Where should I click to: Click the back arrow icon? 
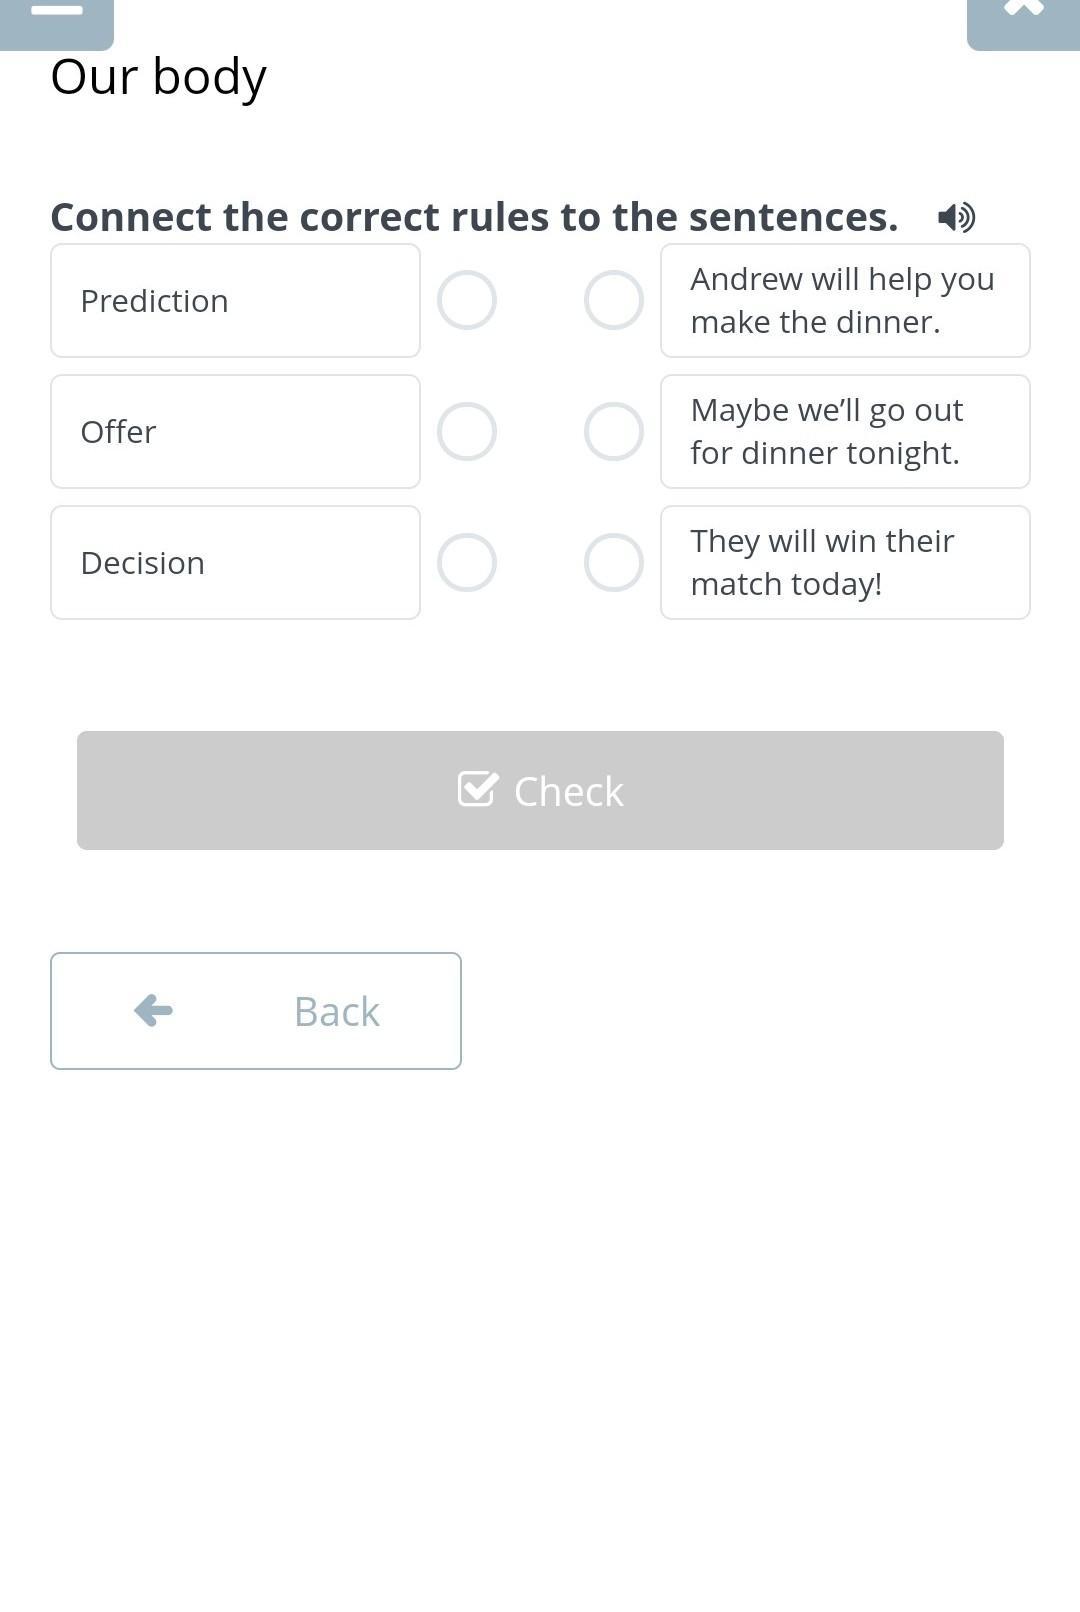(153, 1010)
